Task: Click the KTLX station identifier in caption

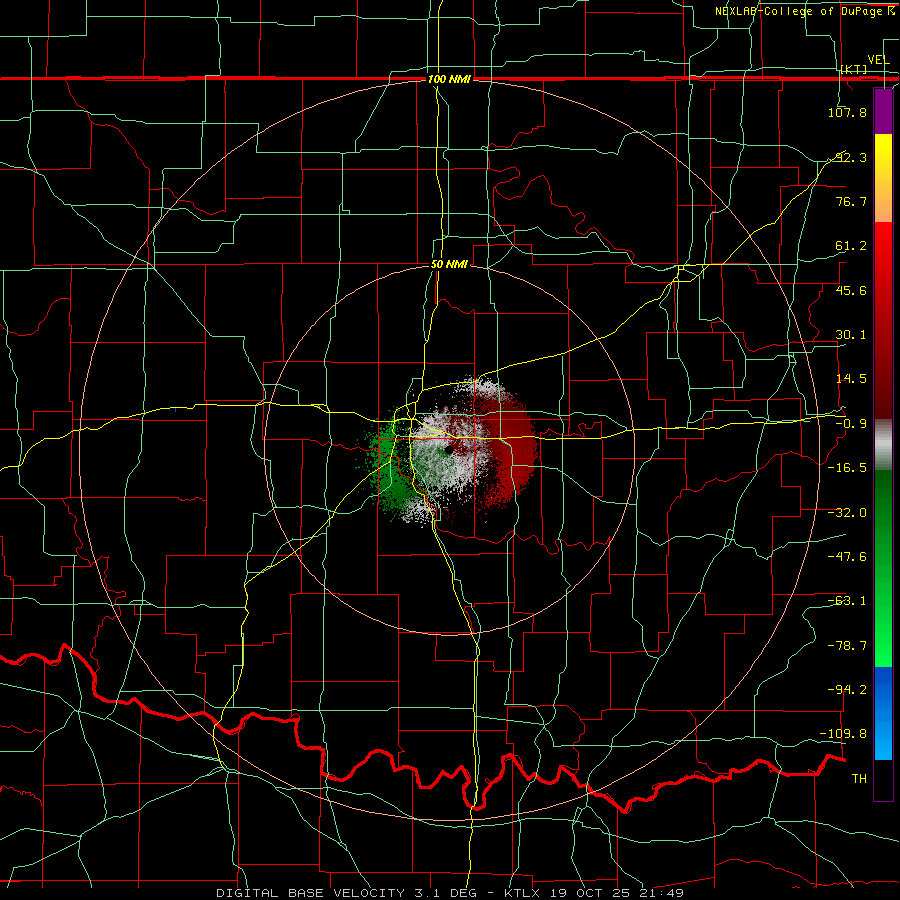Action: 524,893
